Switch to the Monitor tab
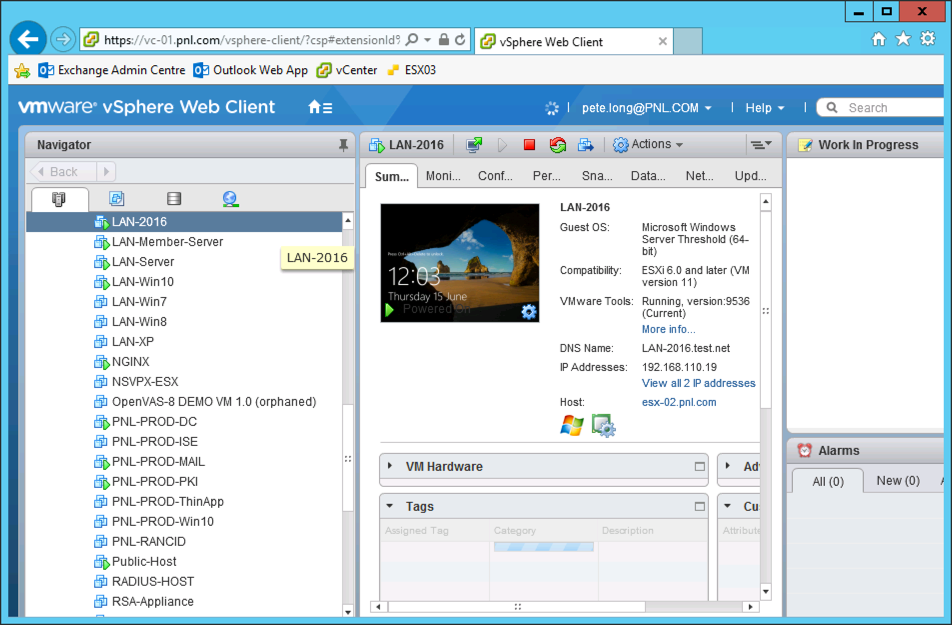The width and height of the screenshot is (952, 625). (443, 176)
